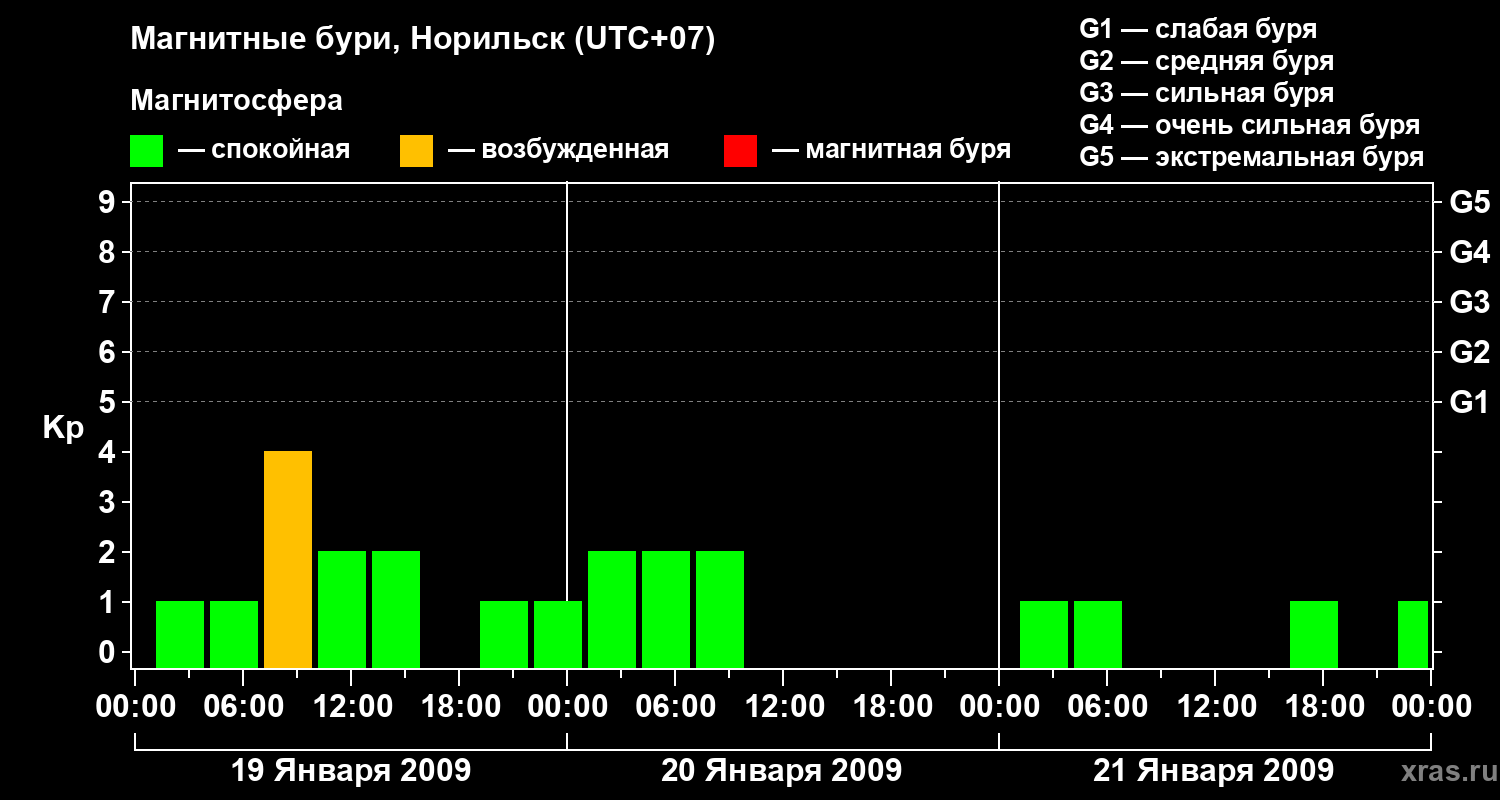Click the '— магнитная буря' legend label
The height and width of the screenshot is (800, 1500).
pos(891,150)
